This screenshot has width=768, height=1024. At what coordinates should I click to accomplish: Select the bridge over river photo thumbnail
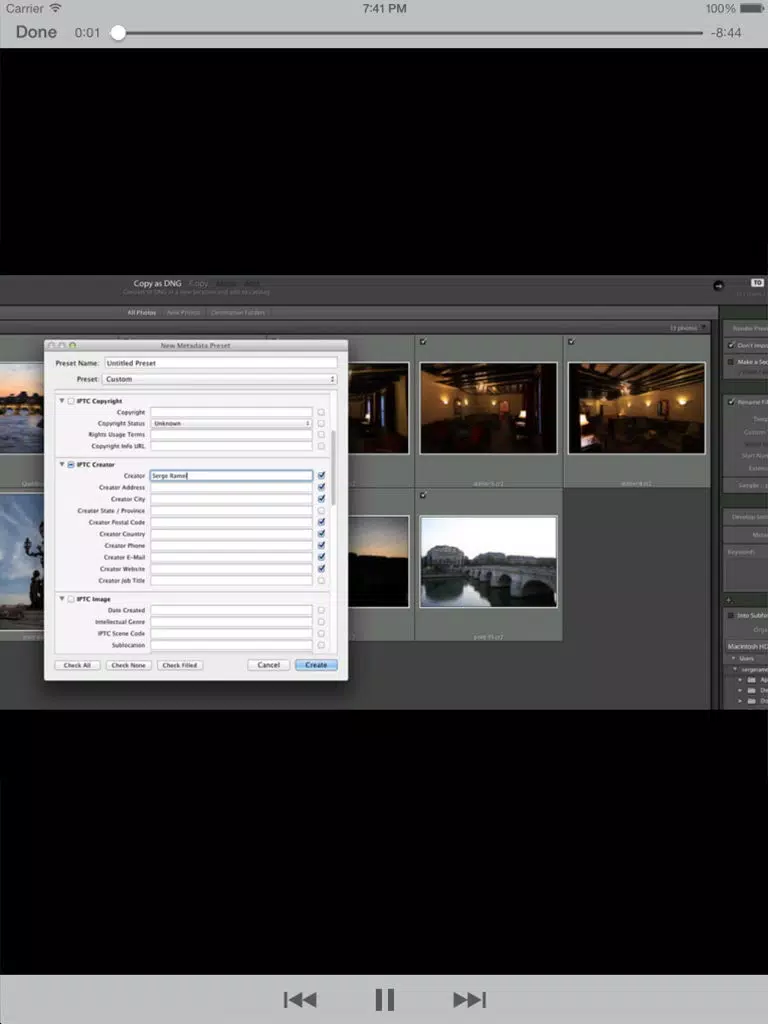488,562
